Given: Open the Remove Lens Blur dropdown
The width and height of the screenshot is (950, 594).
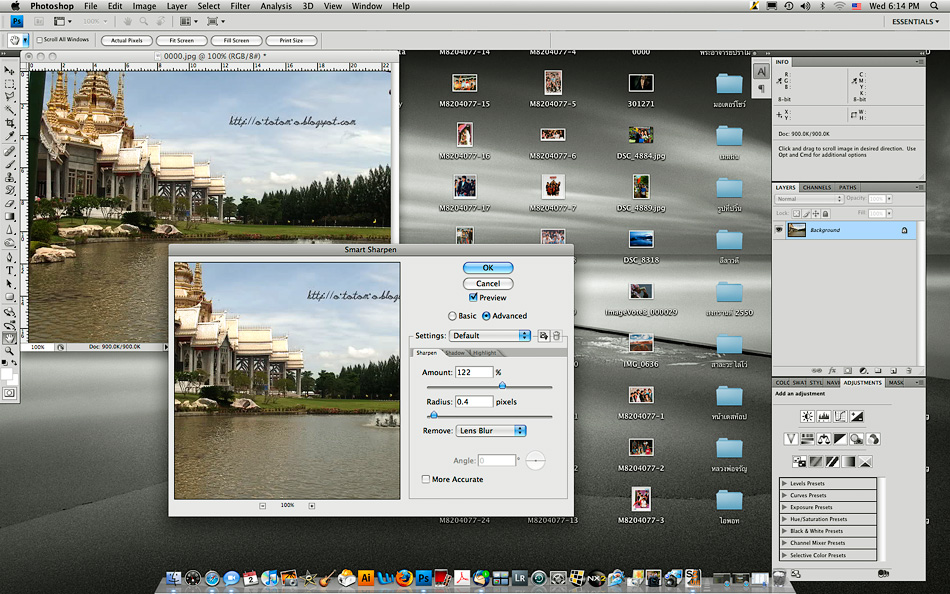Looking at the screenshot, I should pyautogui.click(x=490, y=431).
